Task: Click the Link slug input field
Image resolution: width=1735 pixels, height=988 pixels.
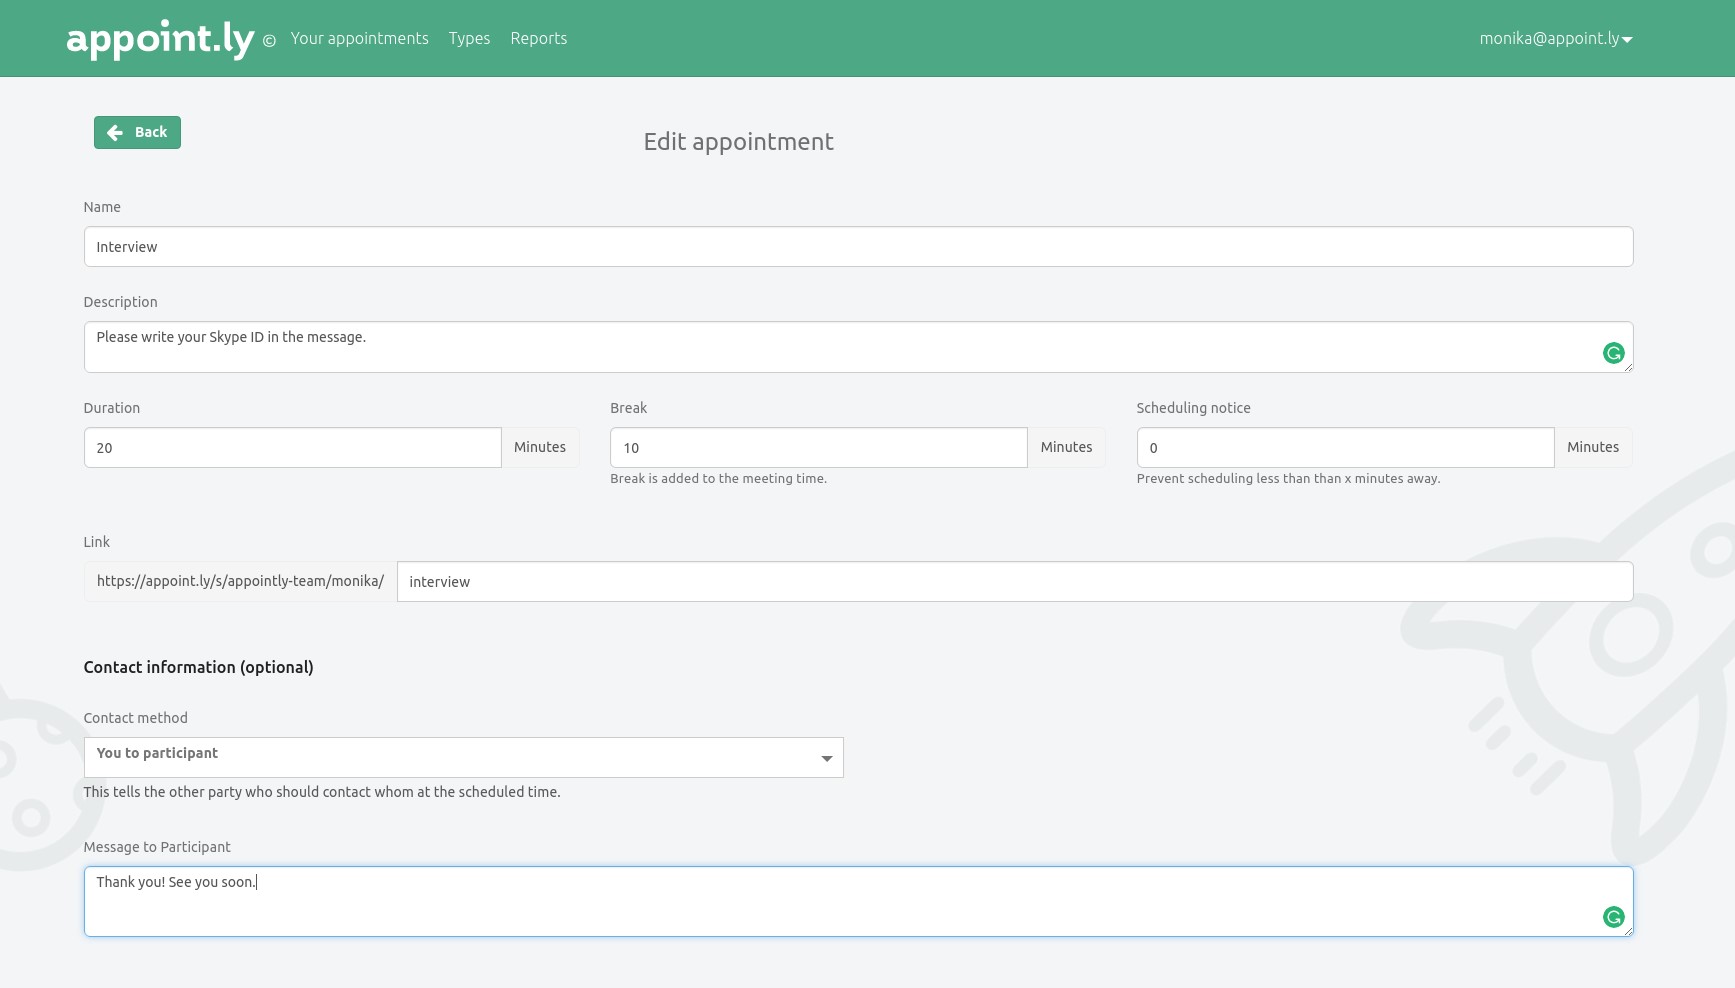Action: point(1014,582)
